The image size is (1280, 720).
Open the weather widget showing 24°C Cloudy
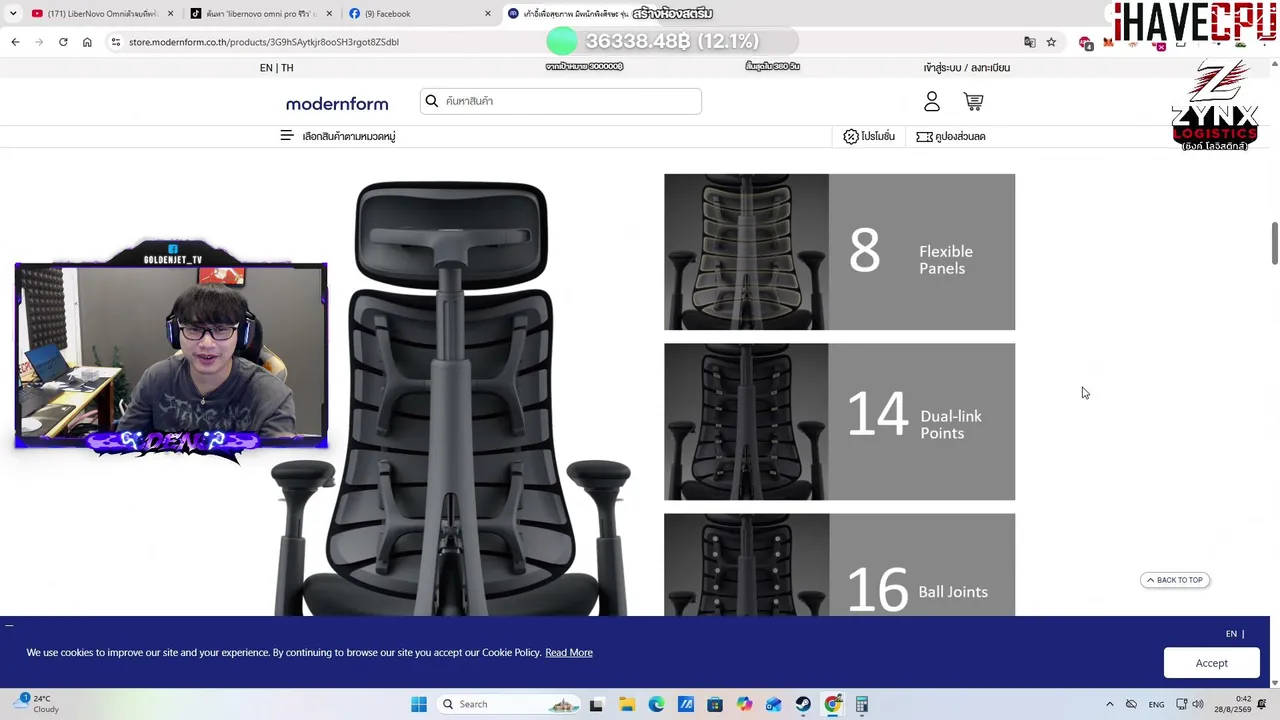tap(35, 704)
